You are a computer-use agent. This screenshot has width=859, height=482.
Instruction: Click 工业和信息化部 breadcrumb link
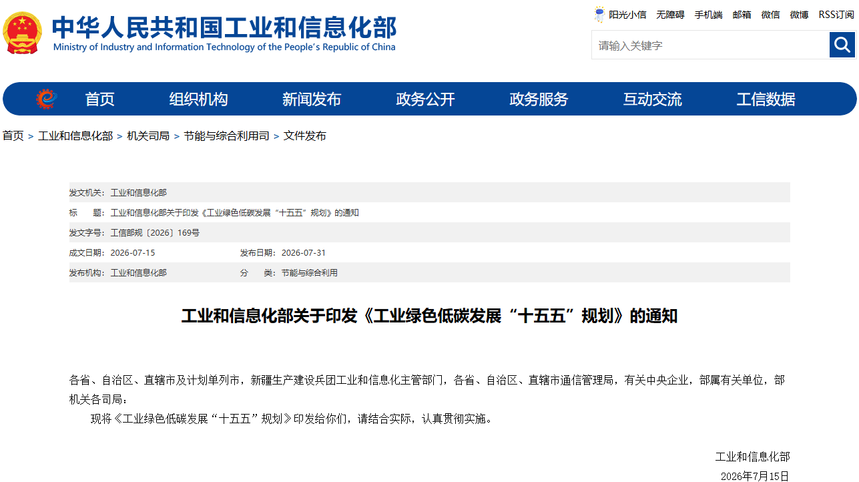click(76, 136)
